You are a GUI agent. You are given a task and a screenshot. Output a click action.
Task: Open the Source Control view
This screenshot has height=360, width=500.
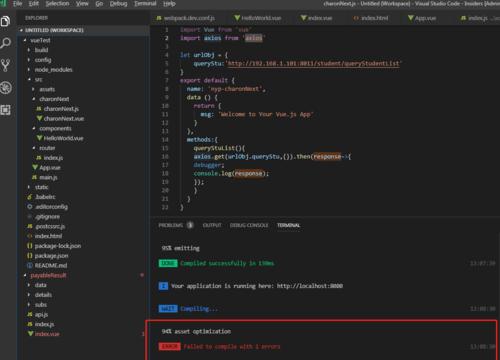pos(6,65)
